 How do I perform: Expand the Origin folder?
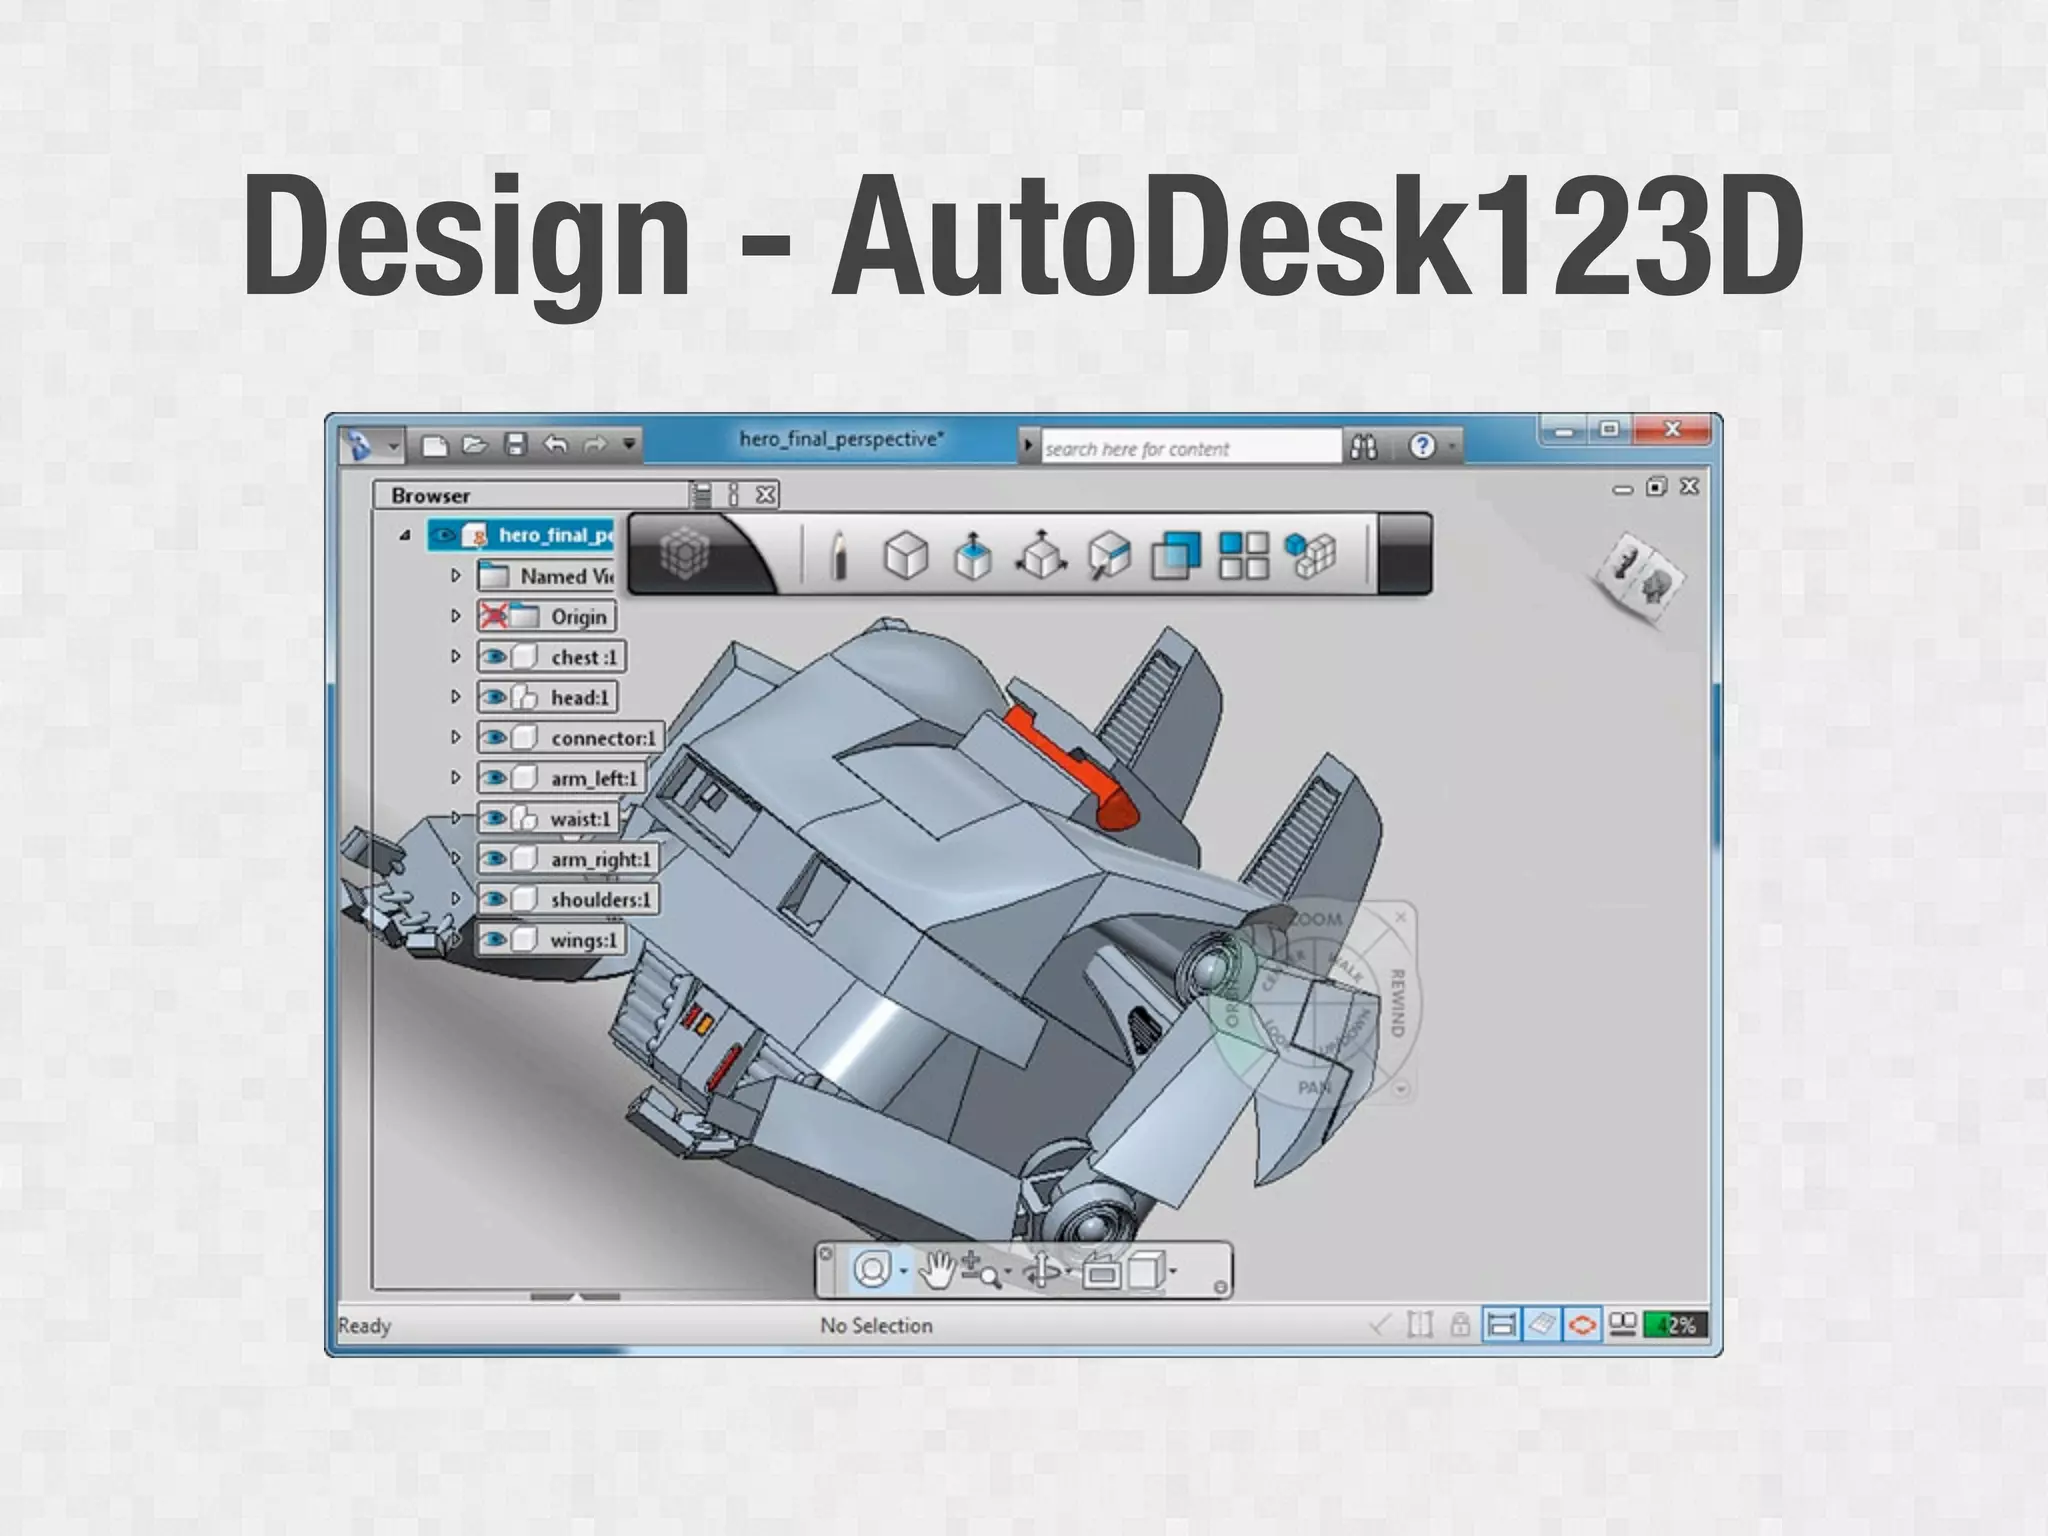click(x=455, y=616)
